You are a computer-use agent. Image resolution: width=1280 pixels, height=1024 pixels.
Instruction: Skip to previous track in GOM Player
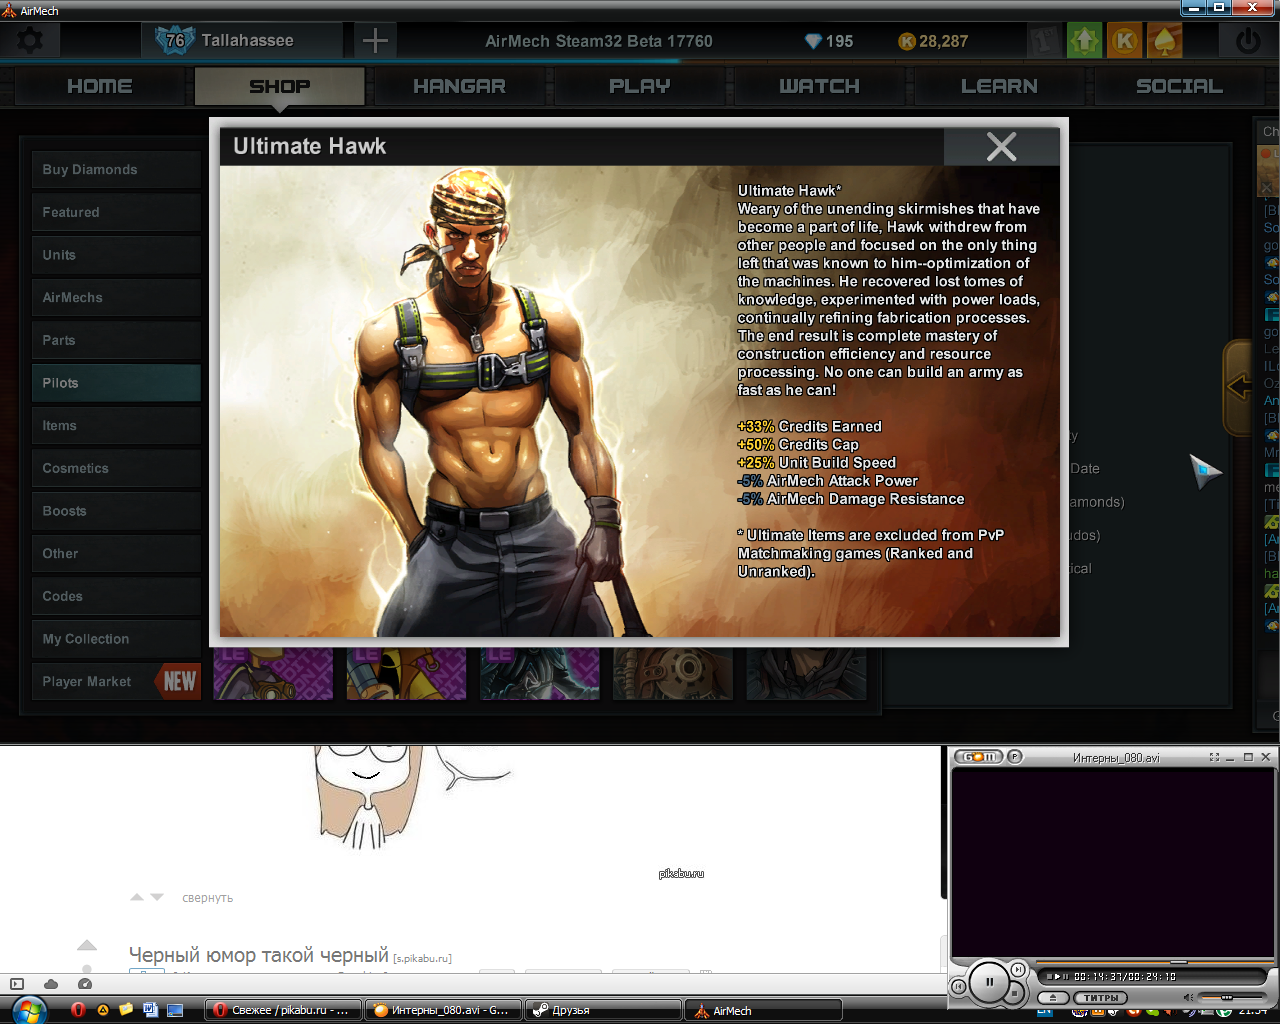point(958,987)
